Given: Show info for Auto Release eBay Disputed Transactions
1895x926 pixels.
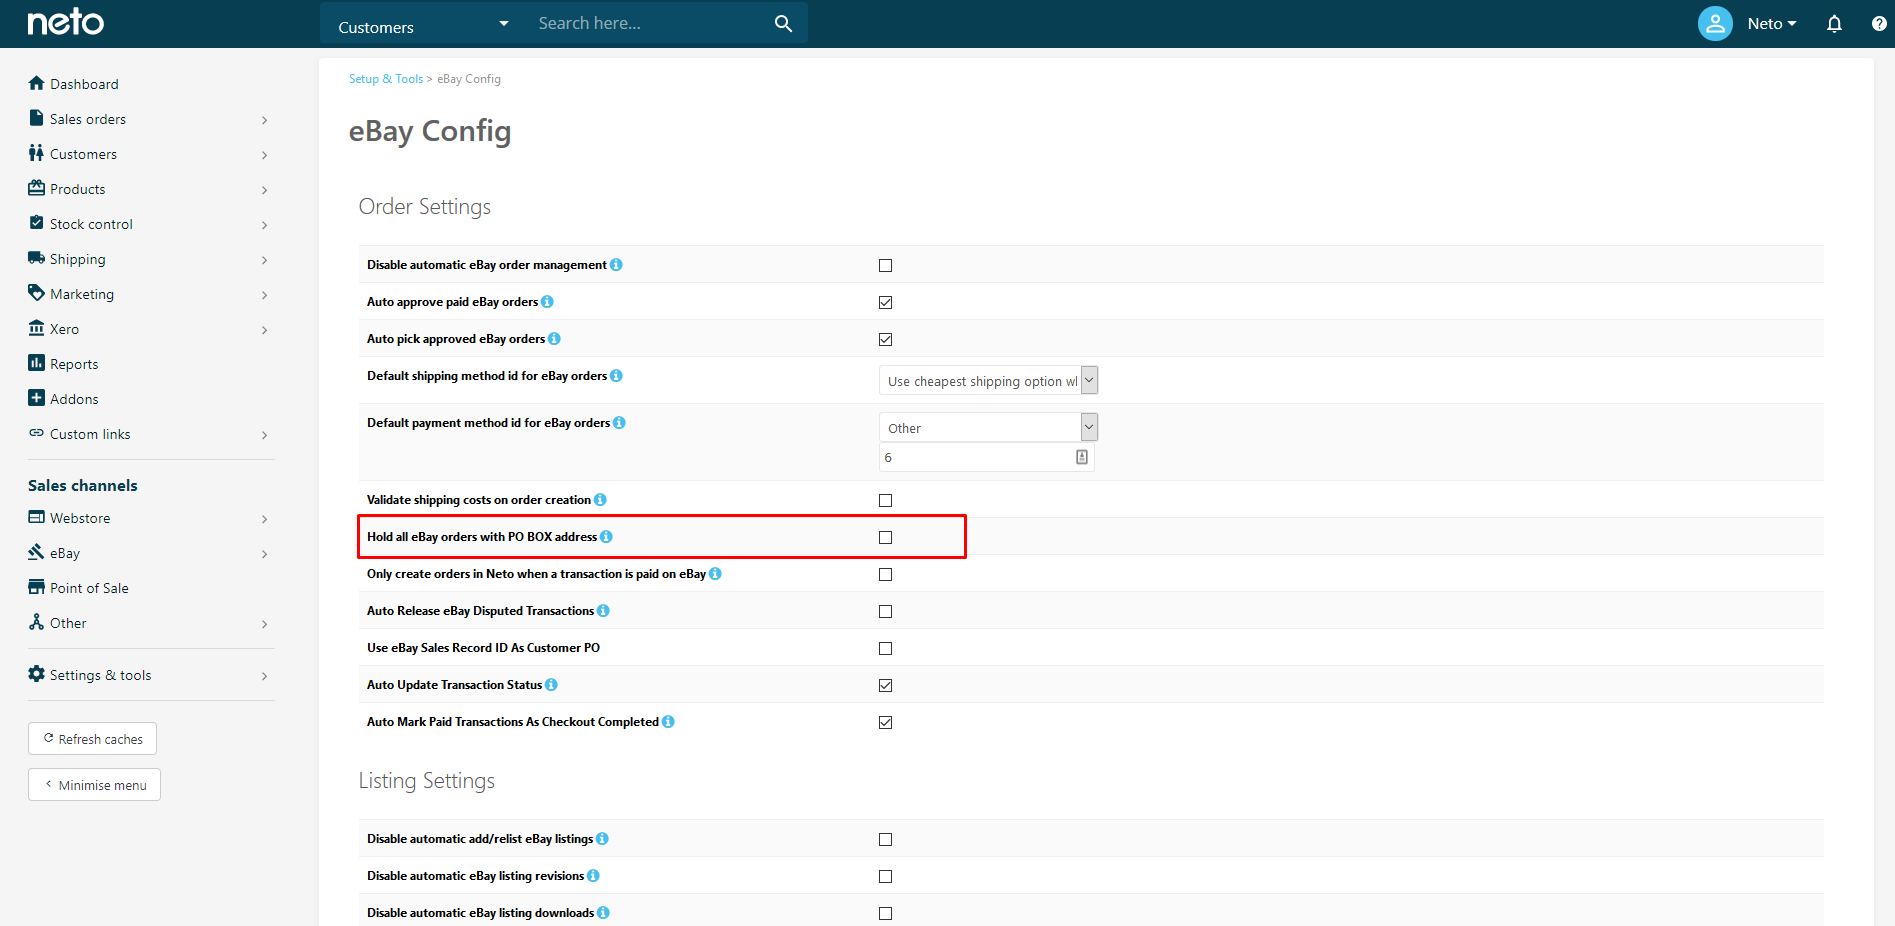Looking at the screenshot, I should tap(603, 611).
